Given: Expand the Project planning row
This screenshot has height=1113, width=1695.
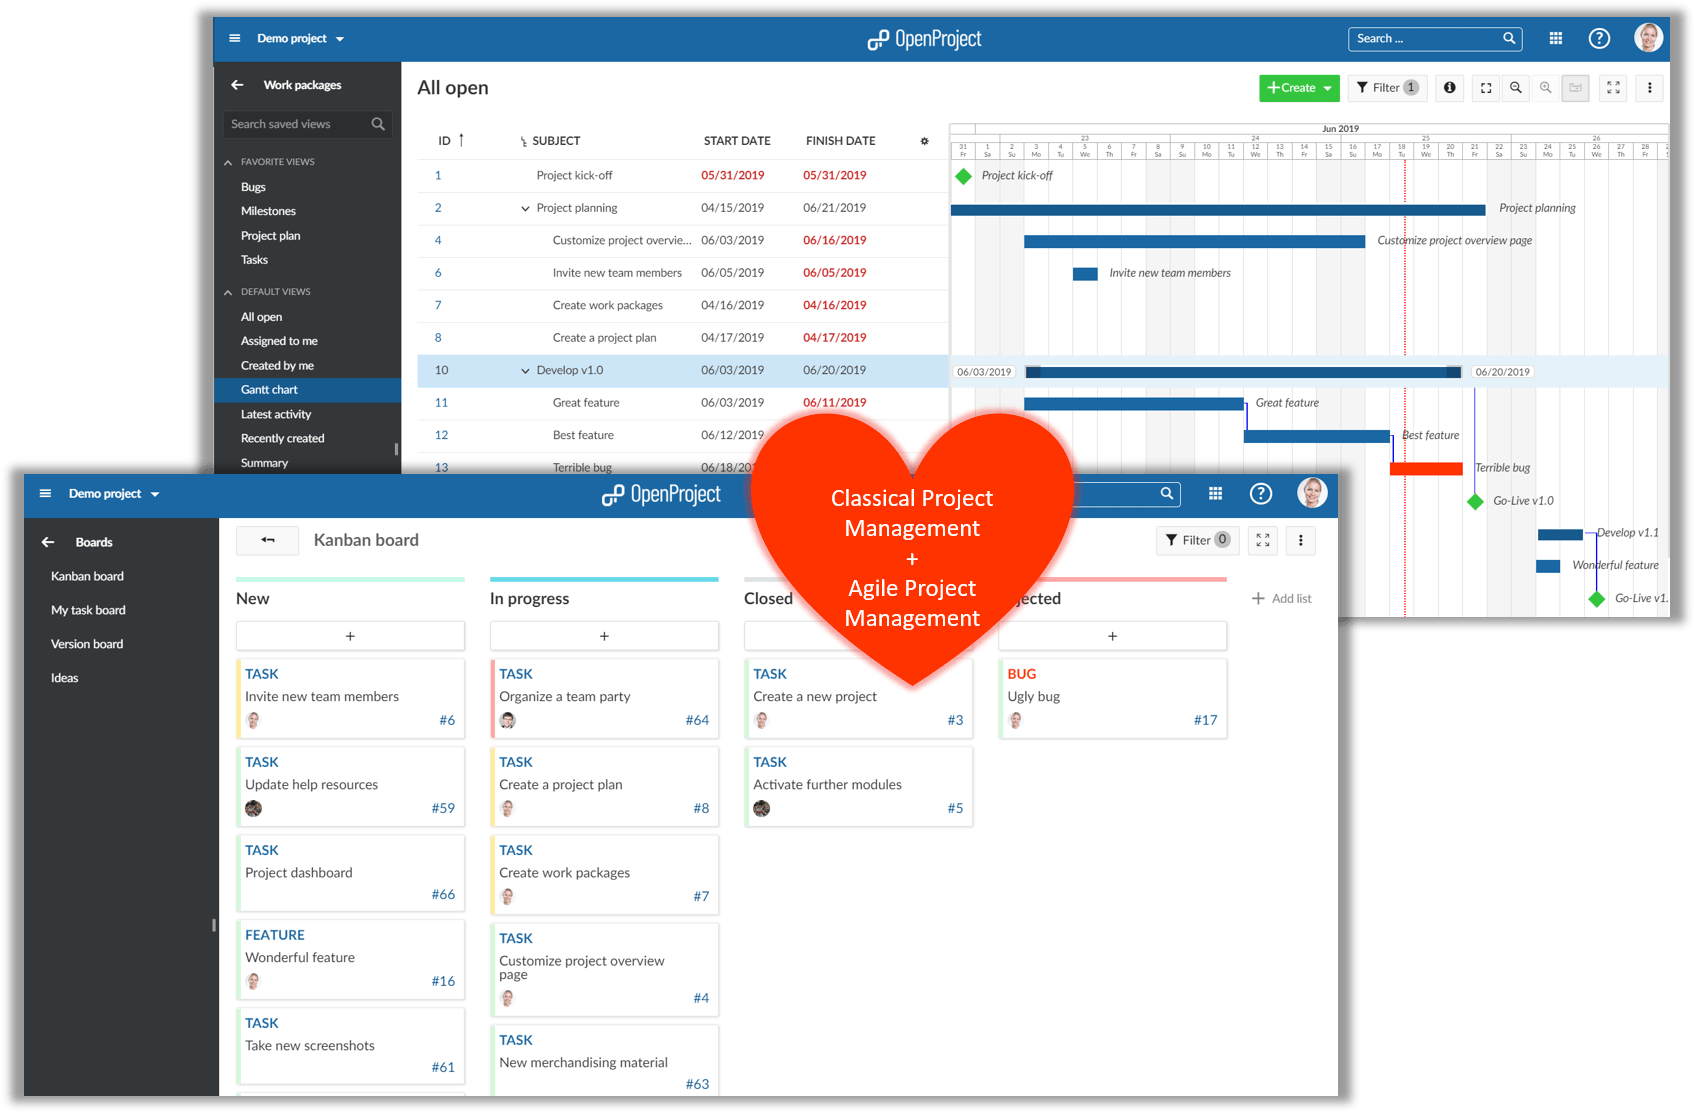Looking at the screenshot, I should point(525,208).
